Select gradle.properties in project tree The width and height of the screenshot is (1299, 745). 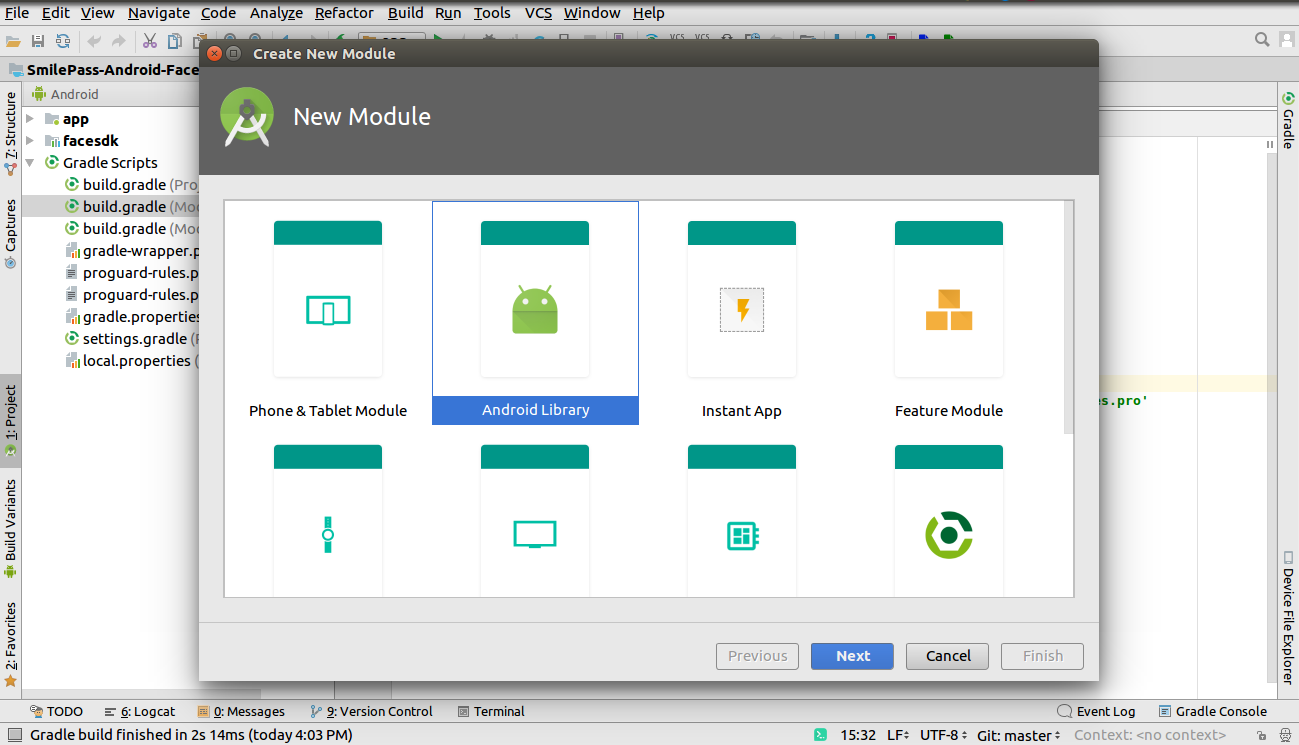tap(131, 317)
